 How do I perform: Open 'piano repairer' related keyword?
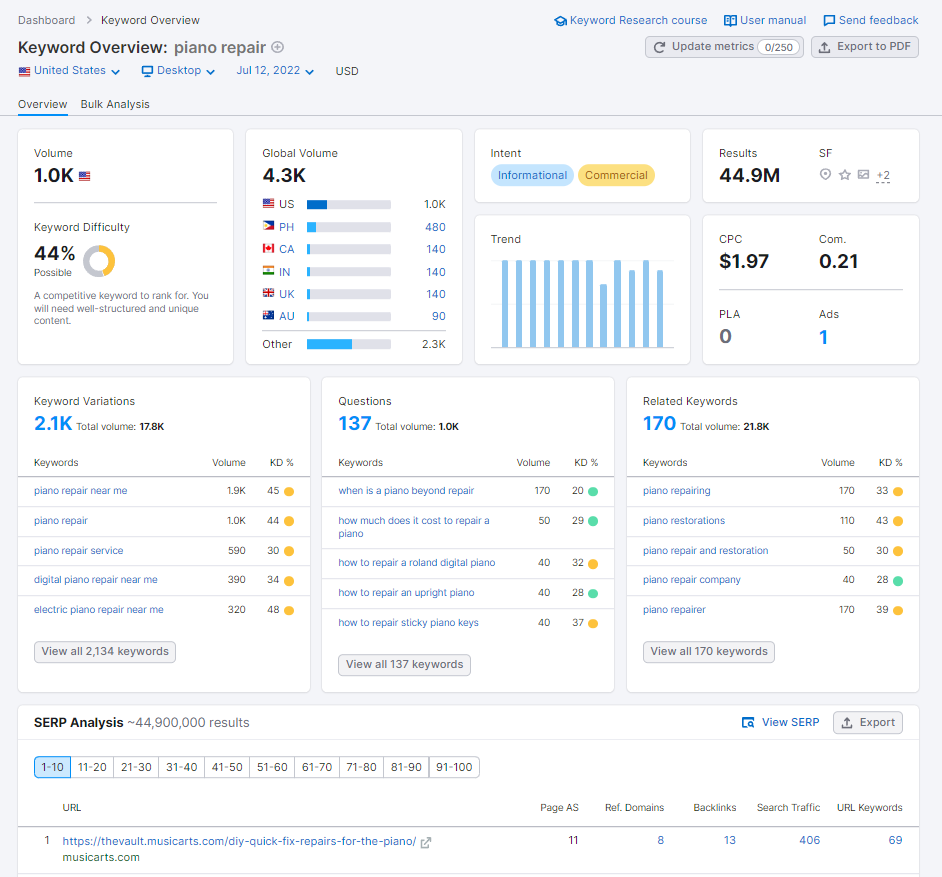(674, 610)
